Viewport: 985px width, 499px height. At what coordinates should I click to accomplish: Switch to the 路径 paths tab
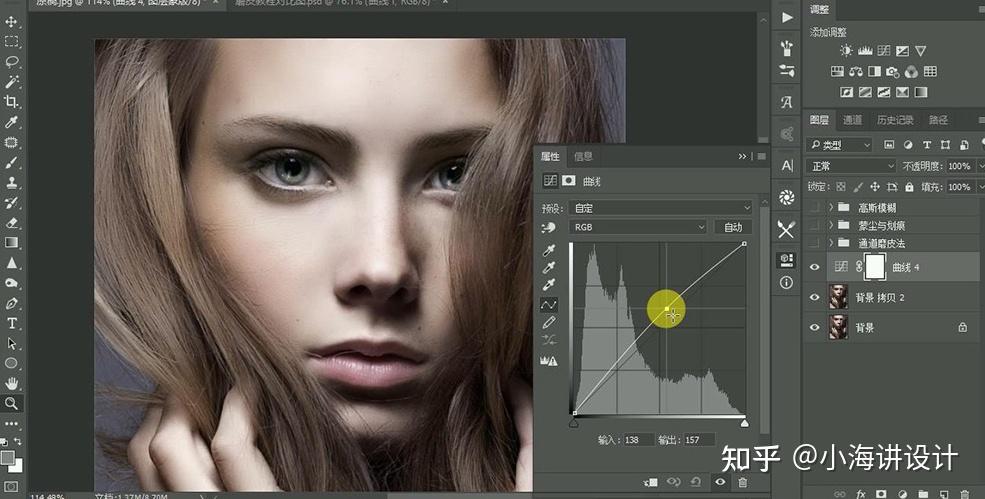(x=938, y=120)
